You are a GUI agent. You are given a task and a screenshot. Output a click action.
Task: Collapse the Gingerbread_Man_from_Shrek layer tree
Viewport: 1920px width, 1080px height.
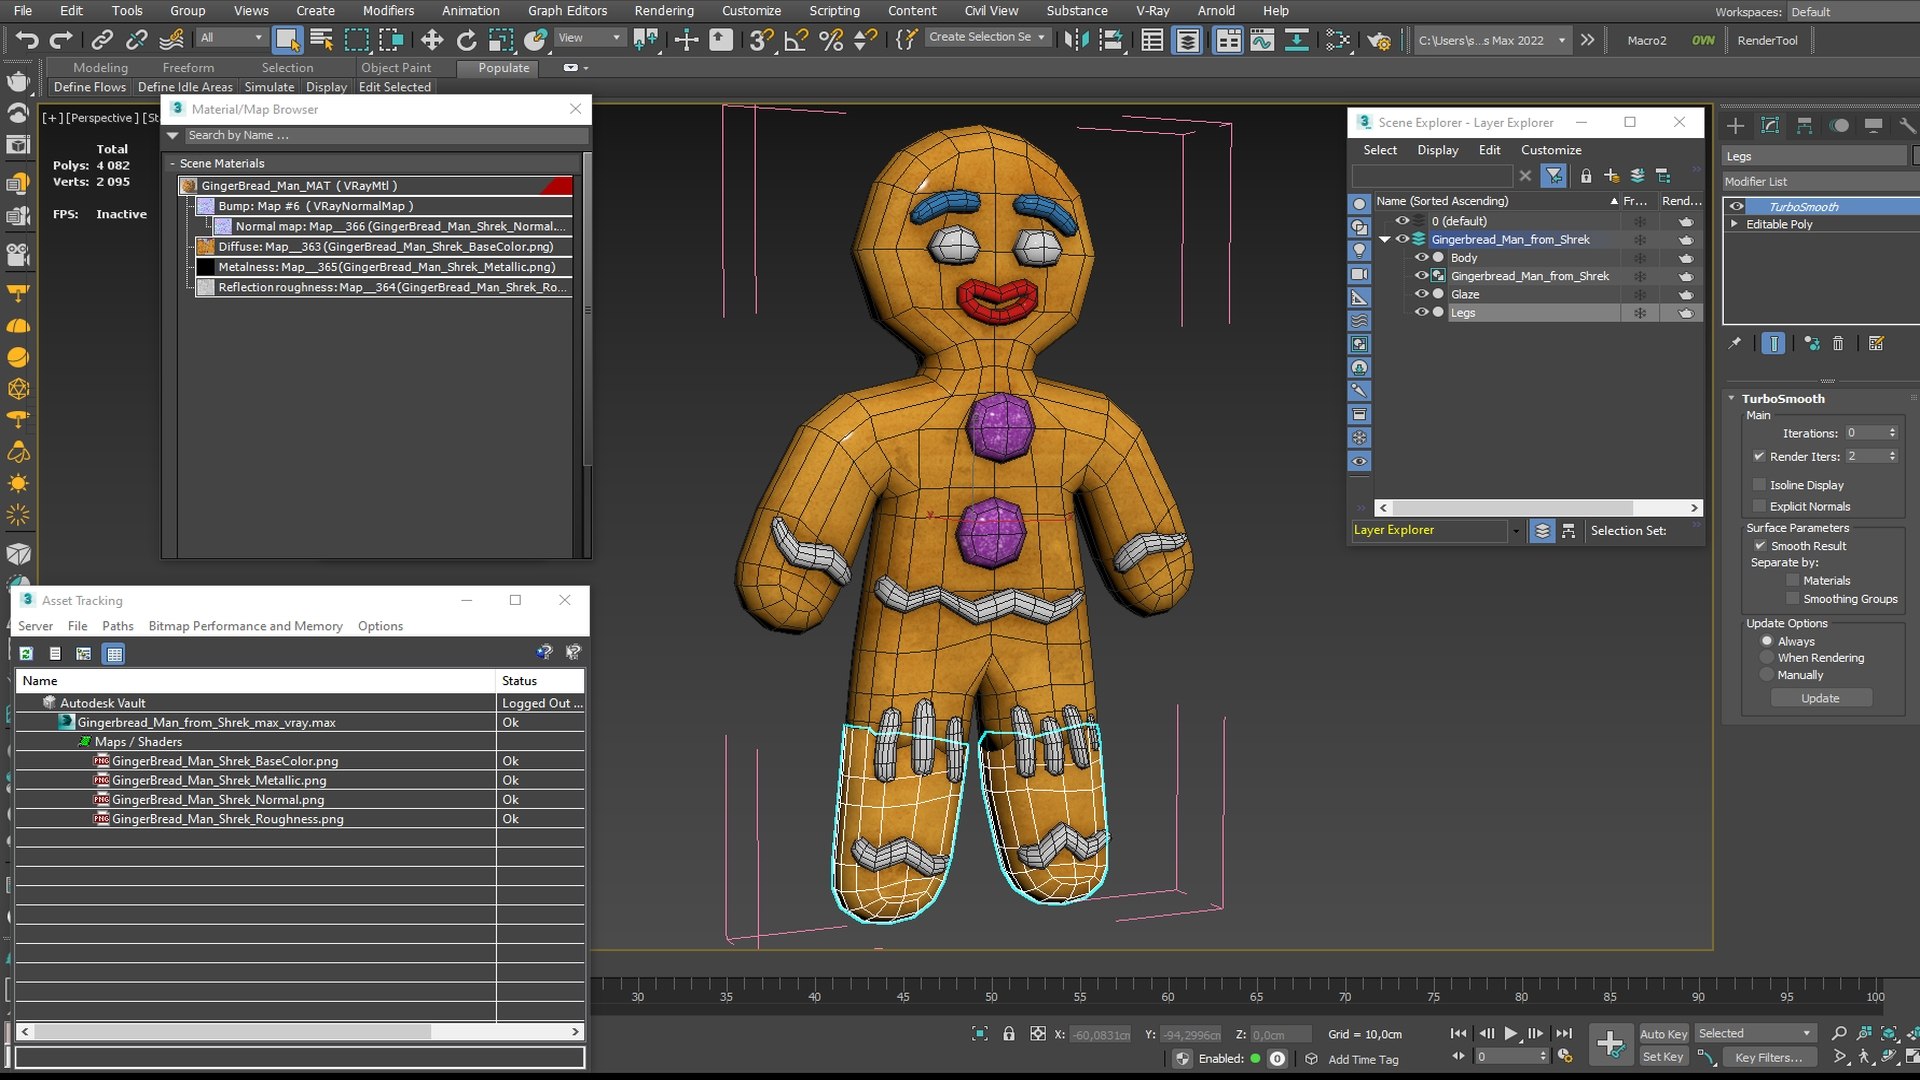point(1385,239)
